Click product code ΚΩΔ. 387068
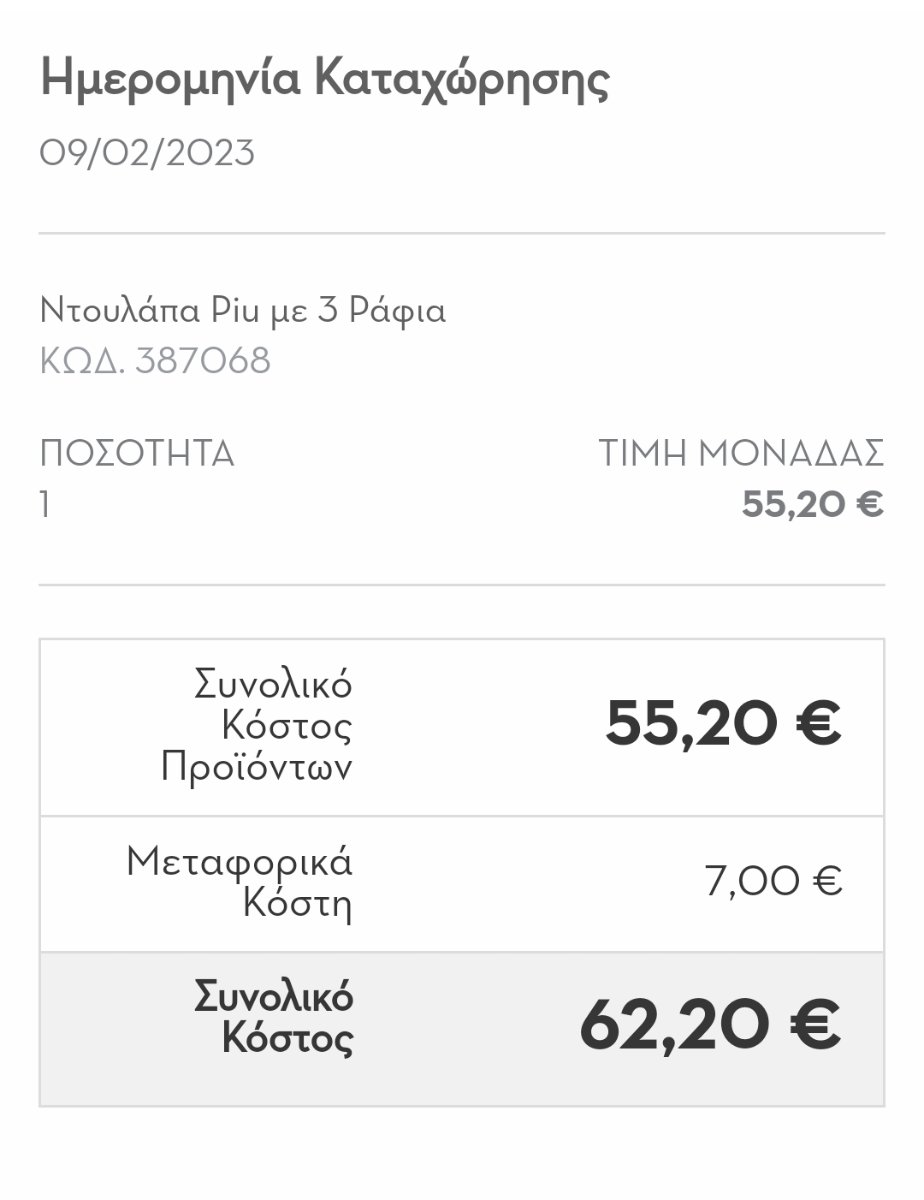The image size is (924, 1200). (x=155, y=361)
